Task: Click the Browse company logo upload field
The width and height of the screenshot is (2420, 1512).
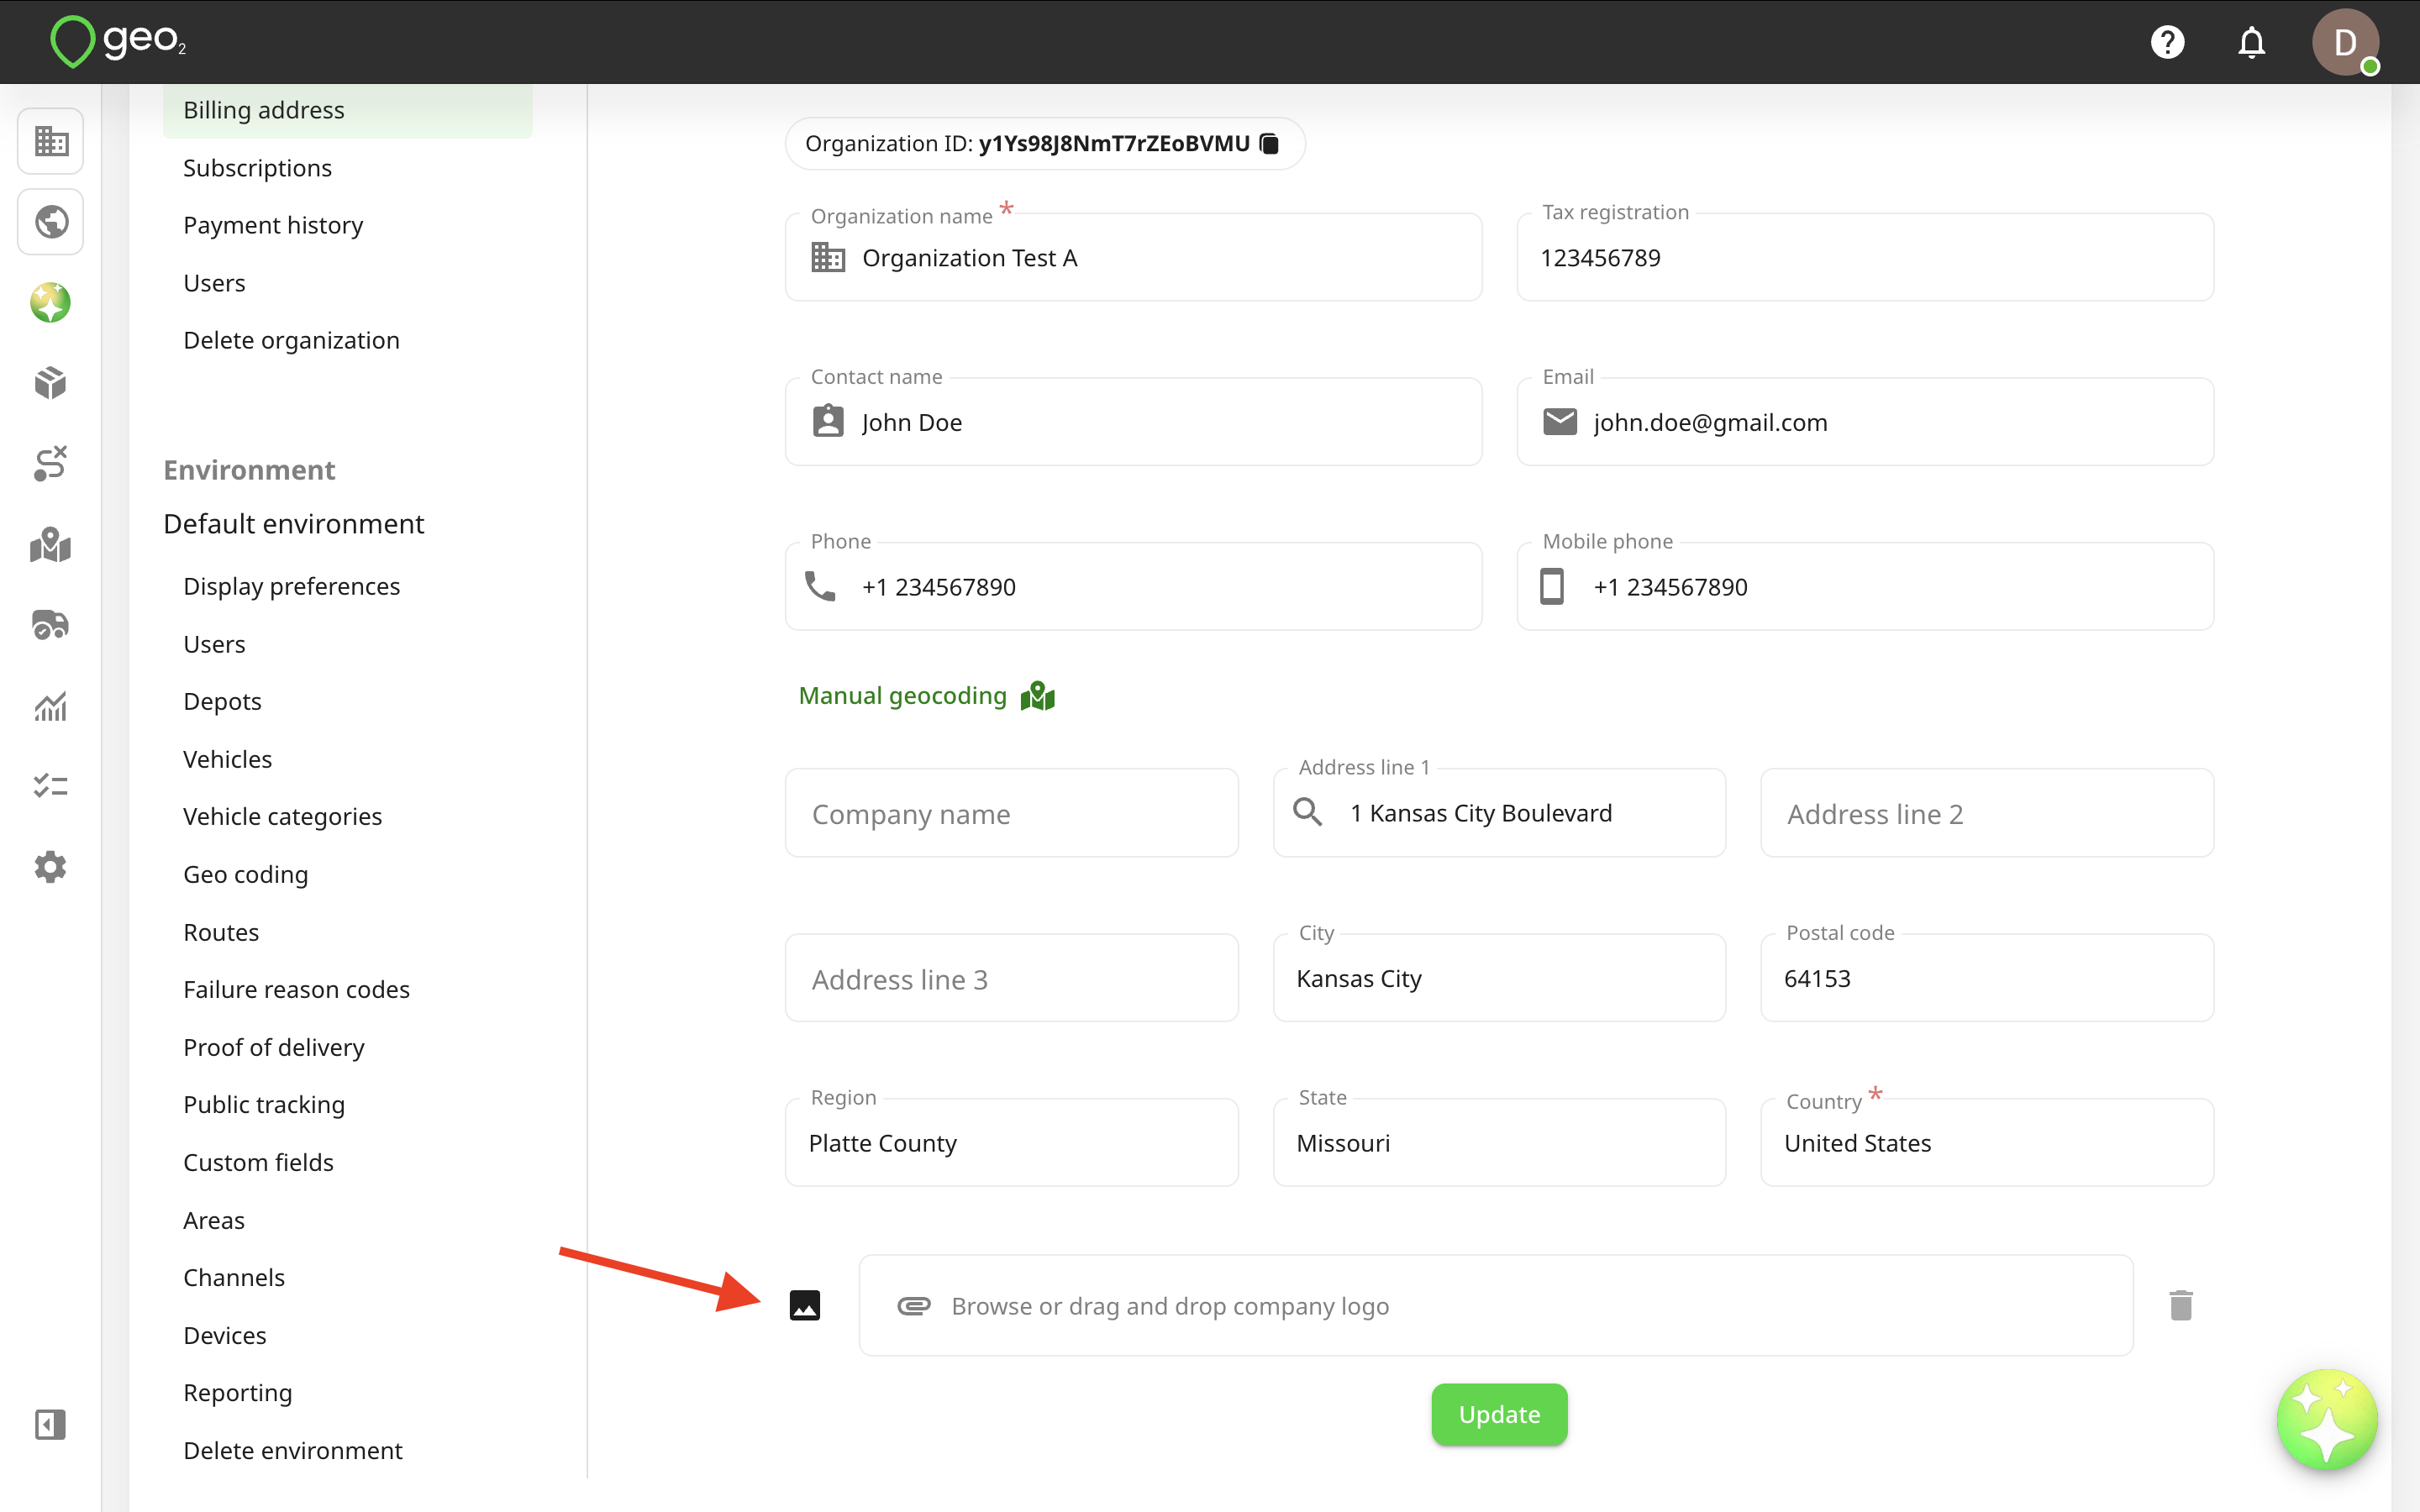Action: click(1496, 1305)
